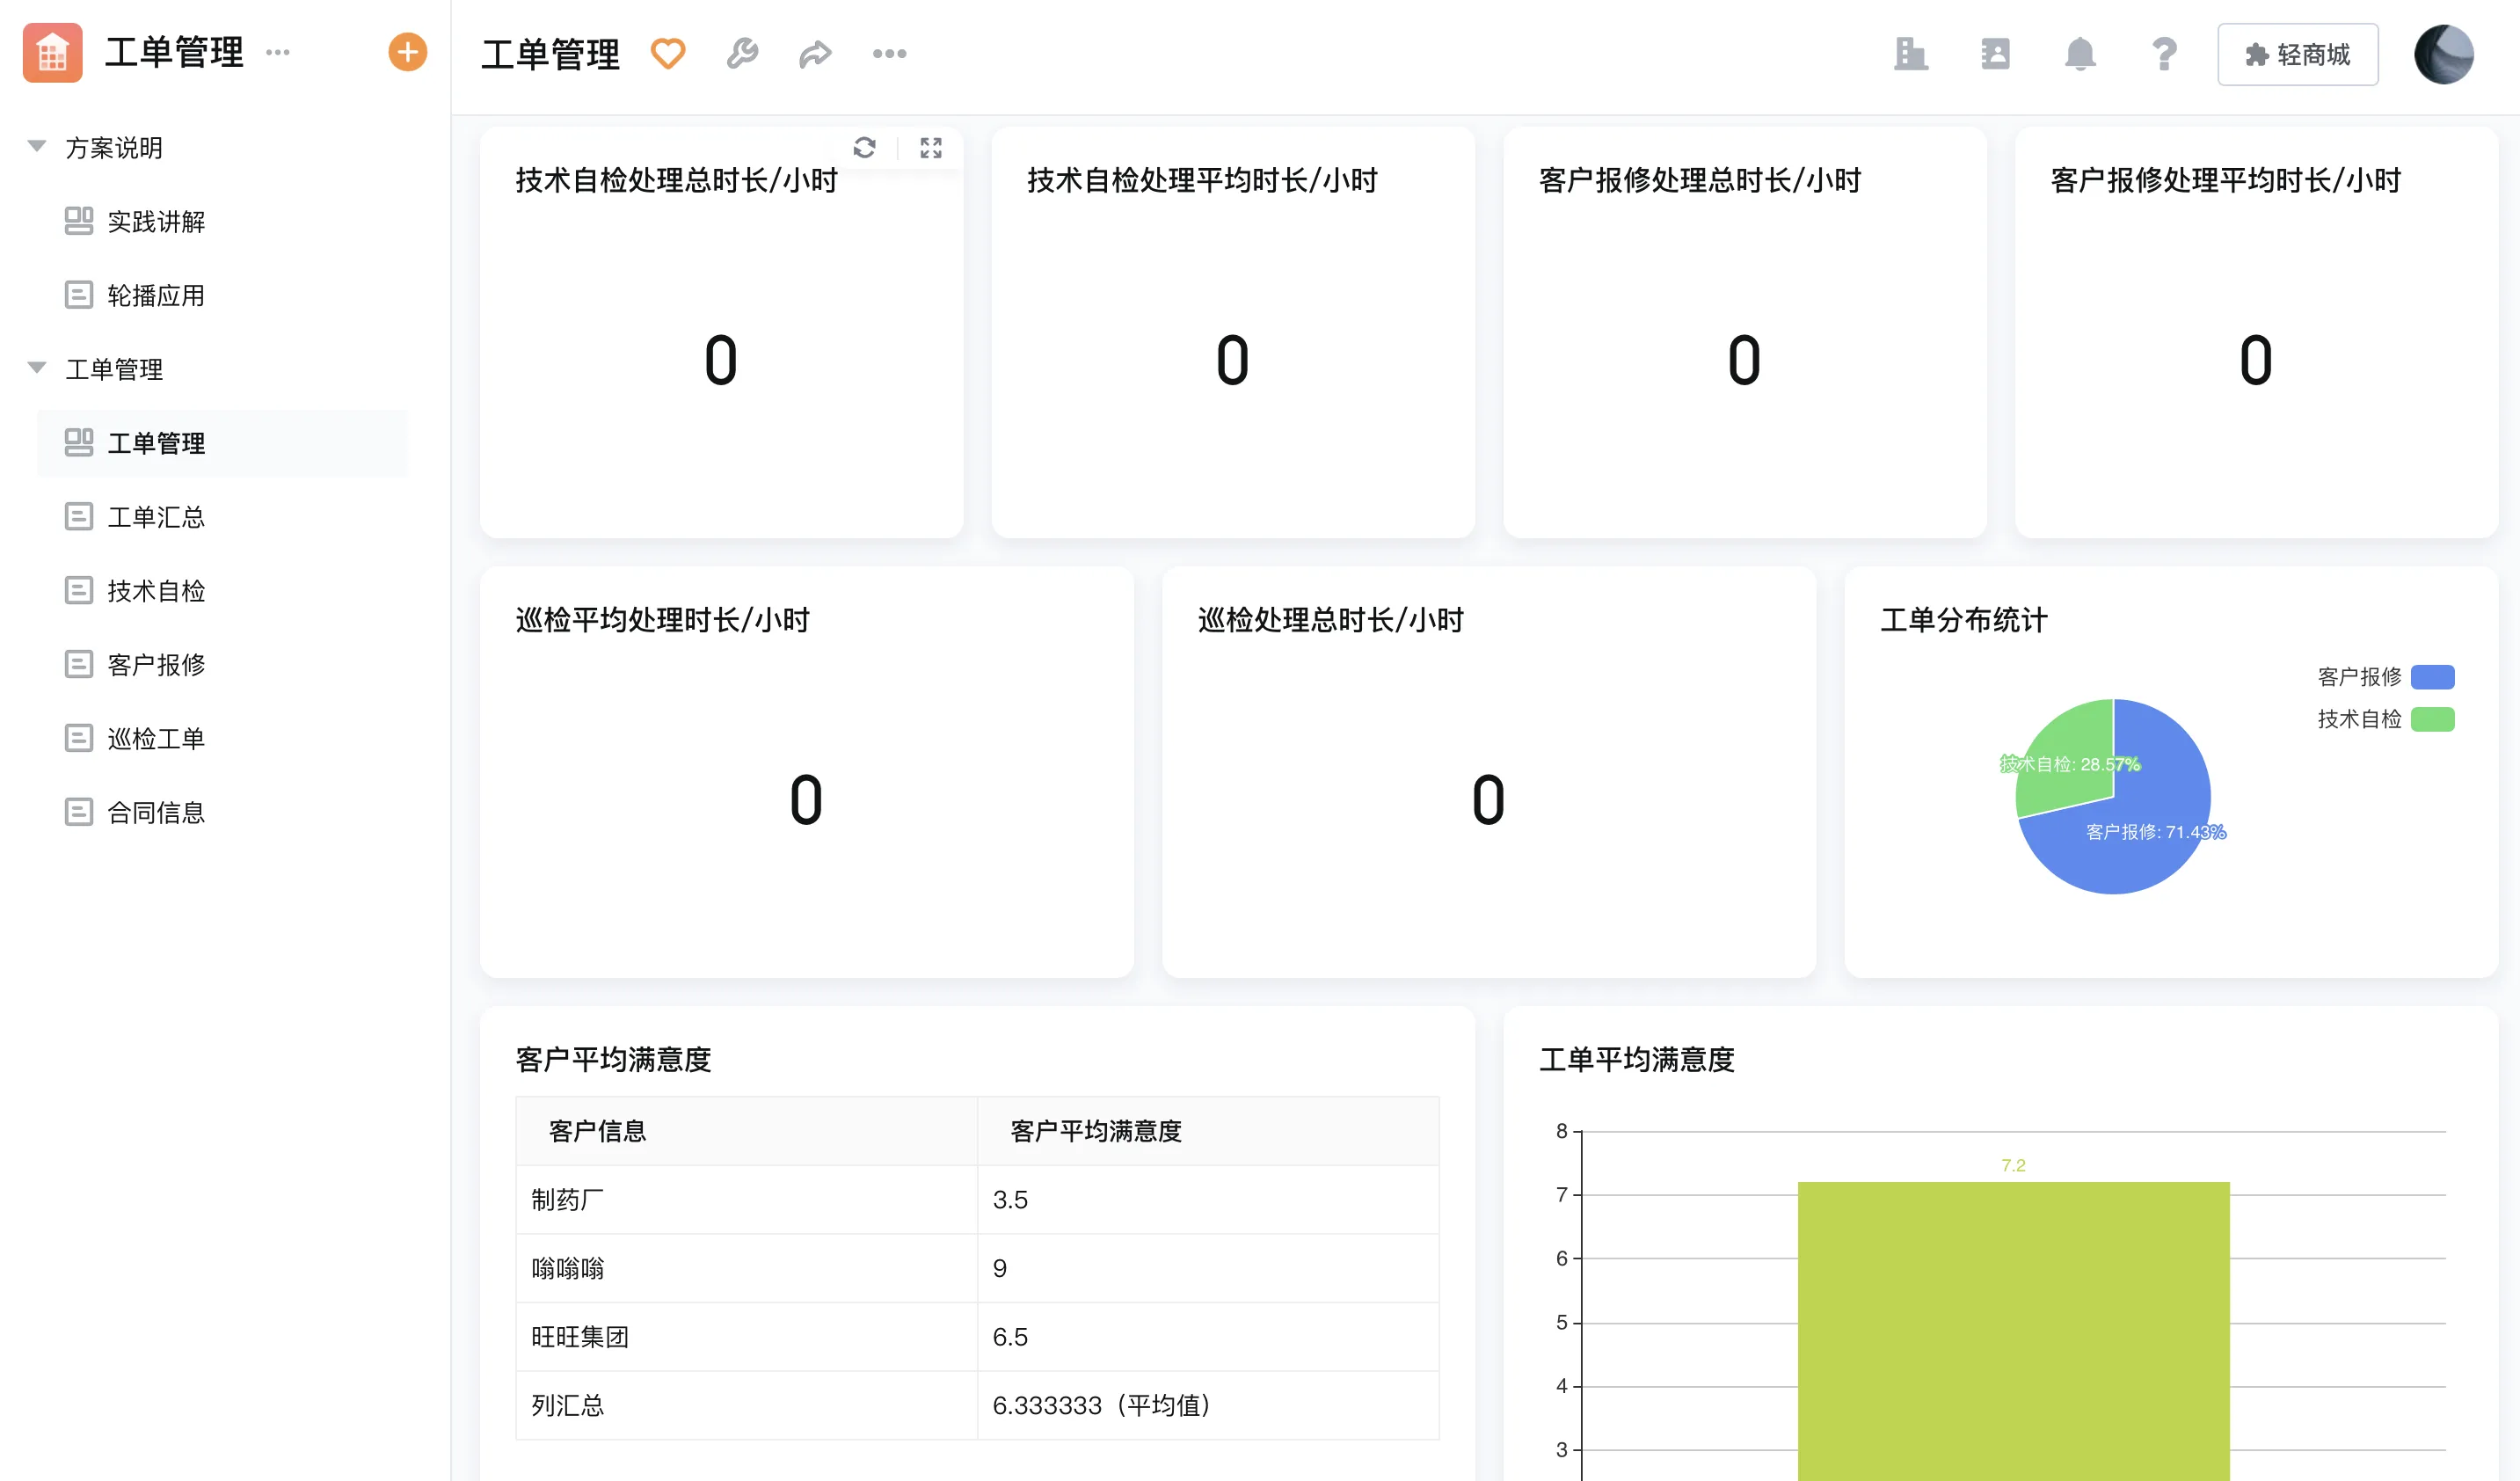
Task: Favorite this page with the heart icon
Action: (667, 53)
